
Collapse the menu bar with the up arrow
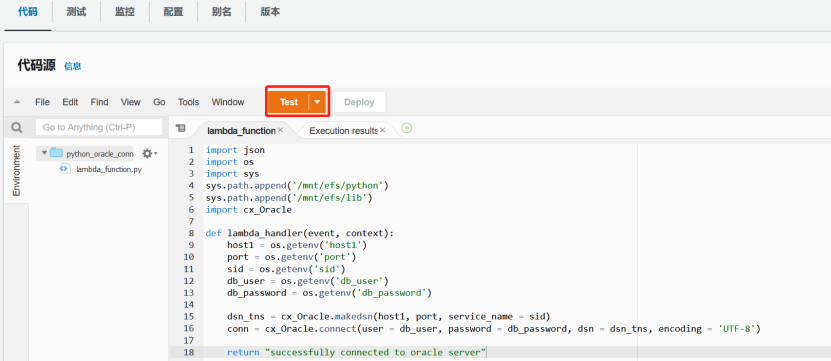(x=17, y=102)
